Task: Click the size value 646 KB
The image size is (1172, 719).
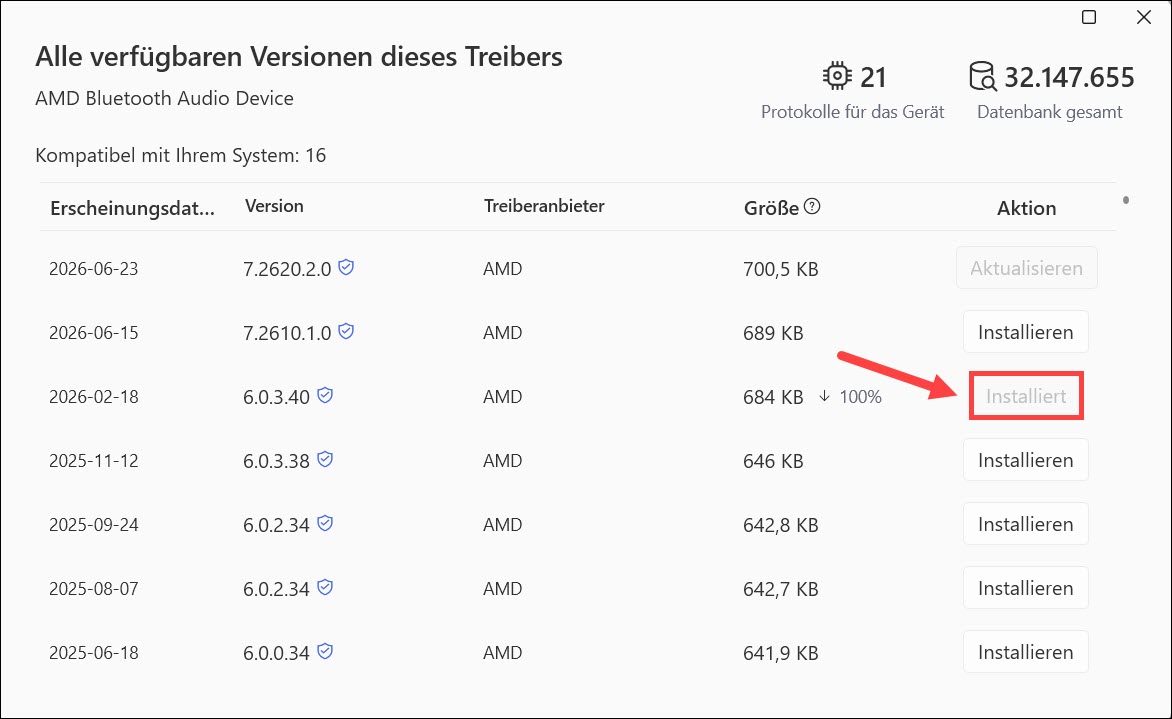Action: pyautogui.click(x=773, y=461)
